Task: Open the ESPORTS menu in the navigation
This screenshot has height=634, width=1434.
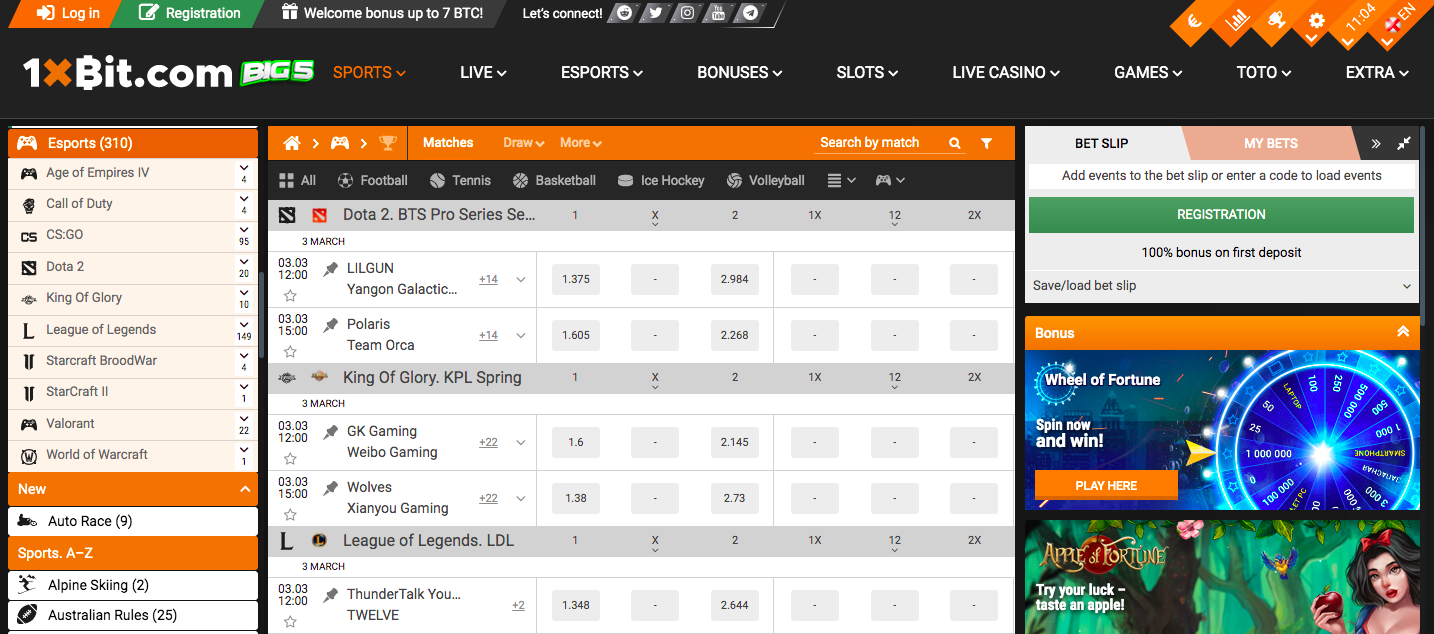Action: click(600, 72)
